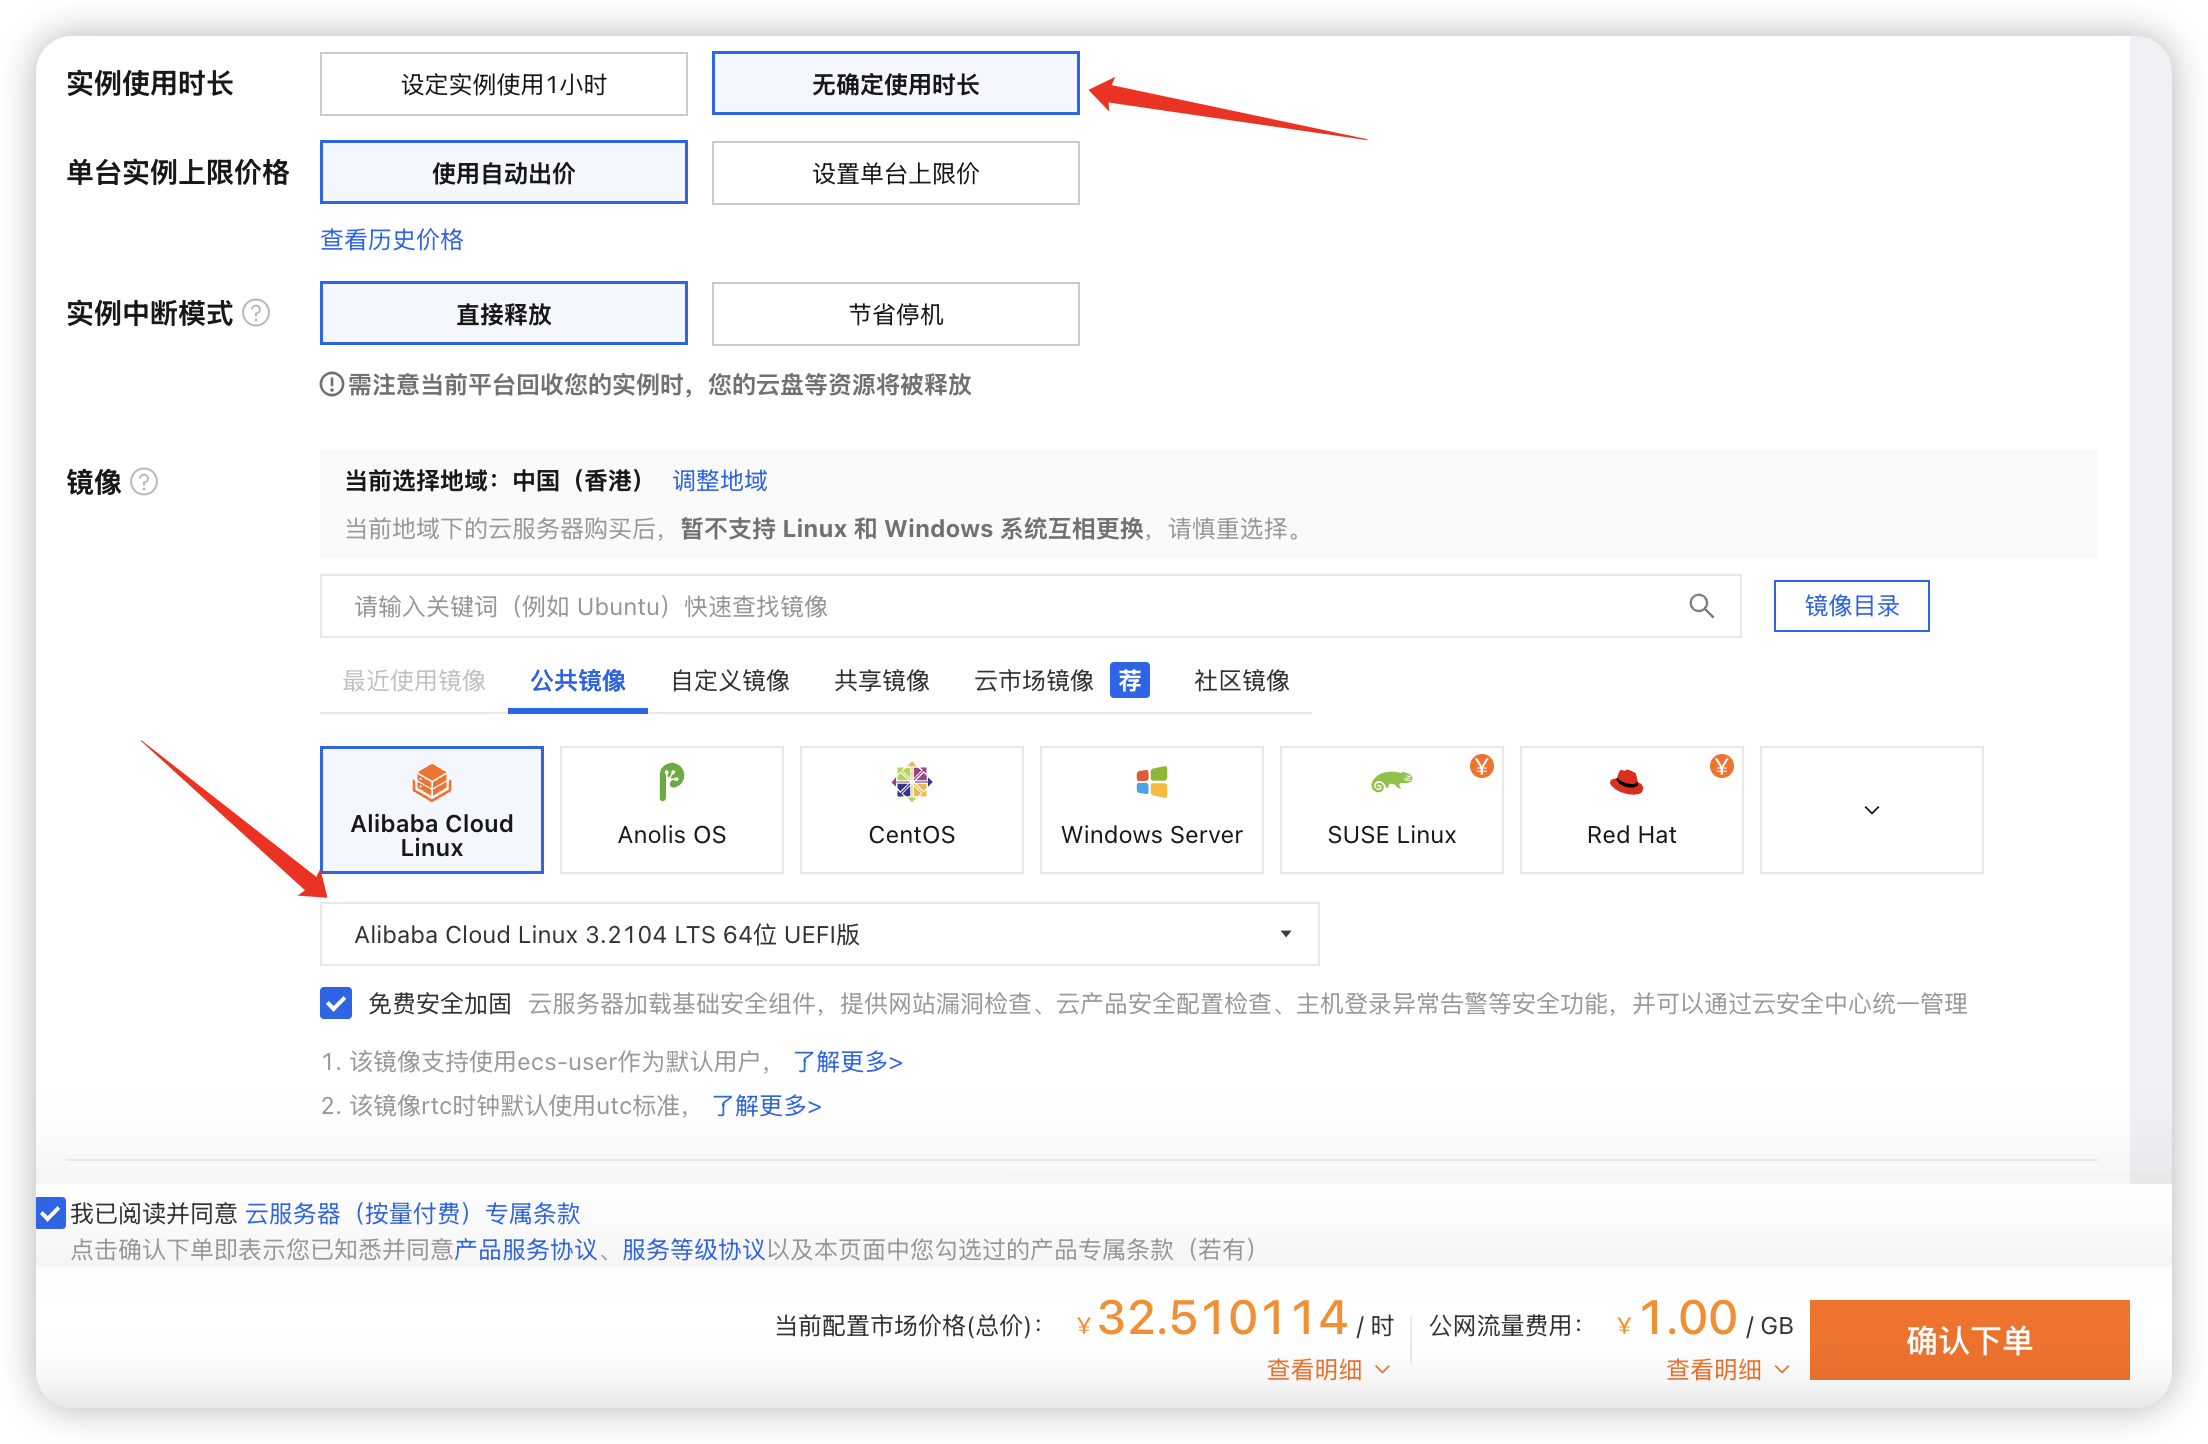
Task: Select 直接释放 interruption mode
Action: click(x=504, y=313)
